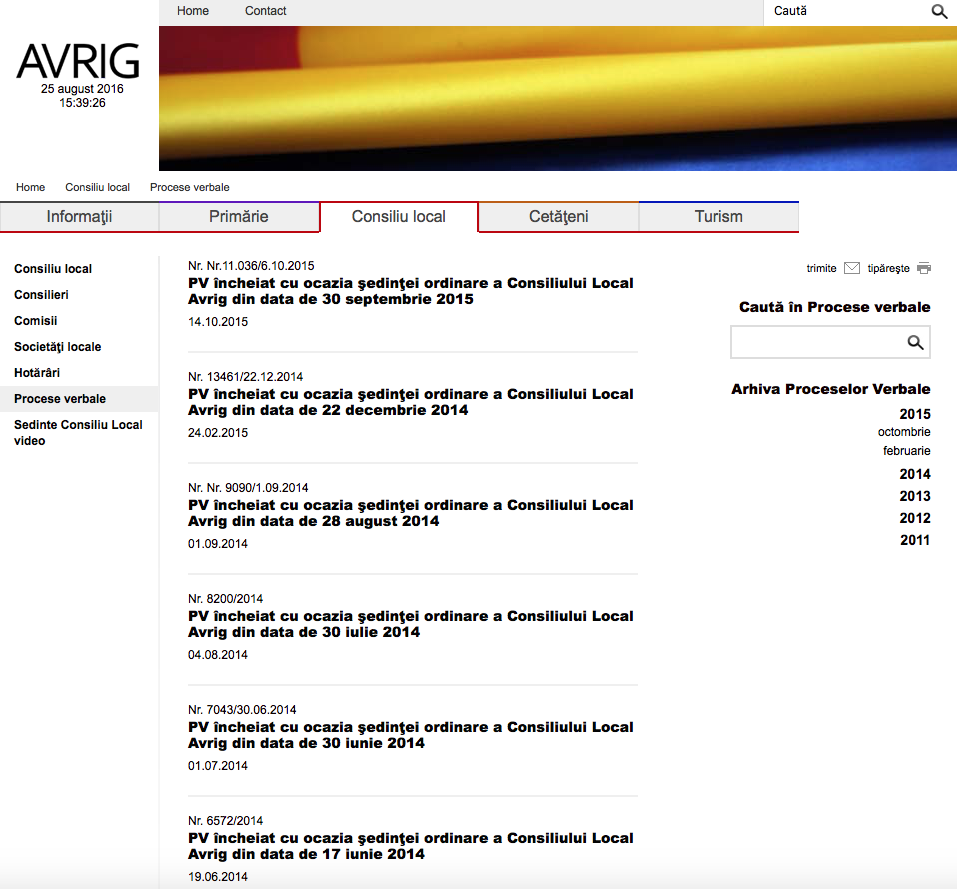Expand the 2012 archive year
Image resolution: width=957 pixels, height=889 pixels.
click(915, 518)
